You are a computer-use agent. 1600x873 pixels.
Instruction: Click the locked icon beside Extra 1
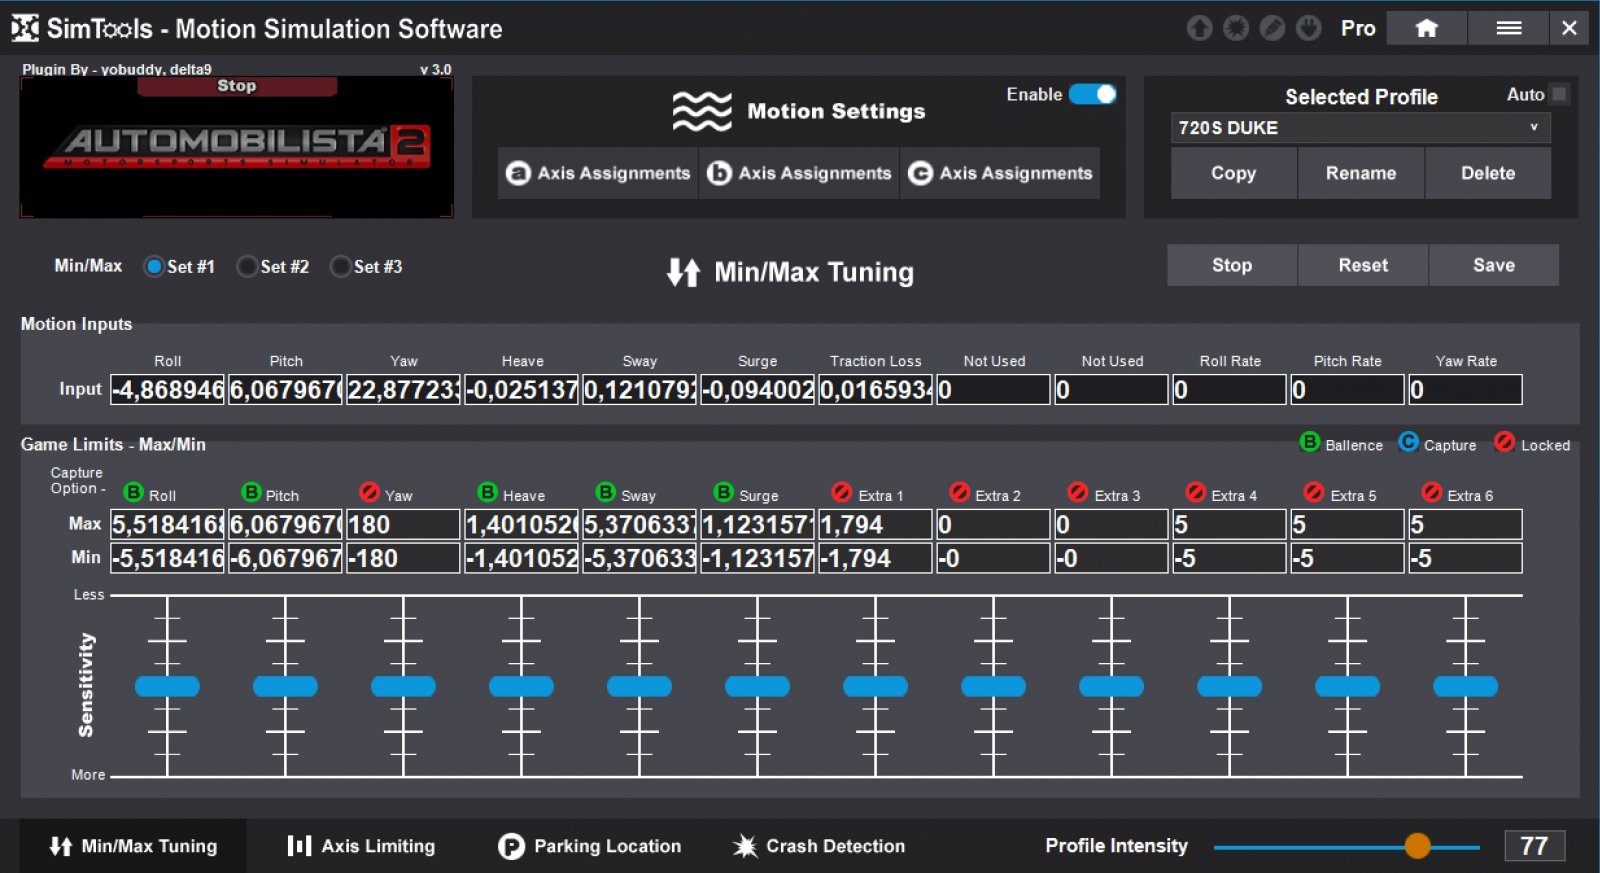(841, 492)
